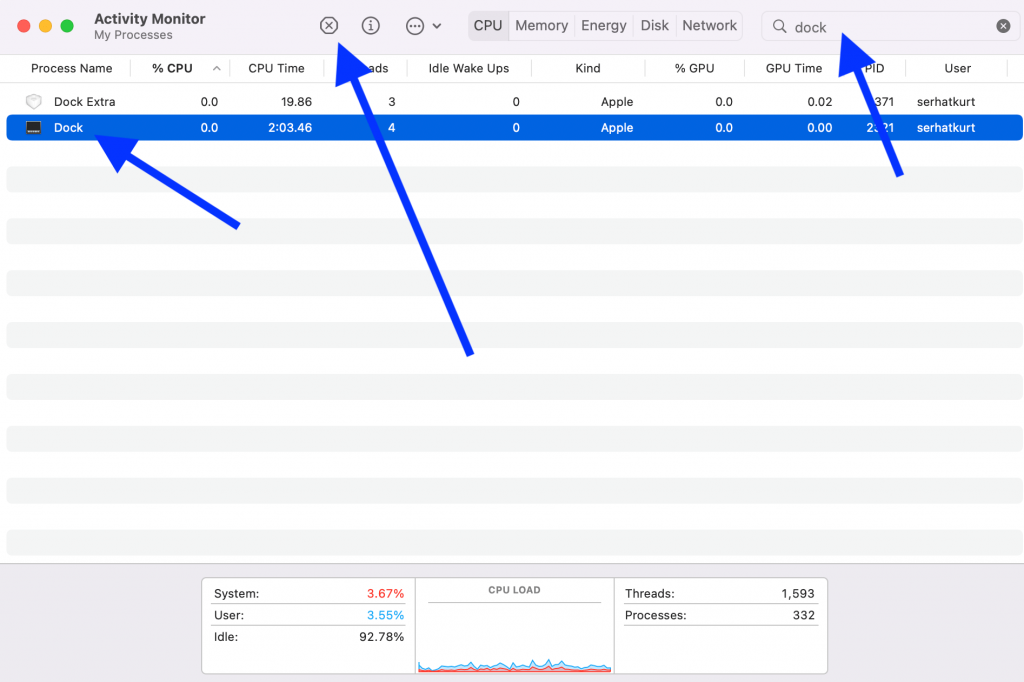The width and height of the screenshot is (1024, 682).
Task: Click the Threads total "1,593"
Action: 798,593
